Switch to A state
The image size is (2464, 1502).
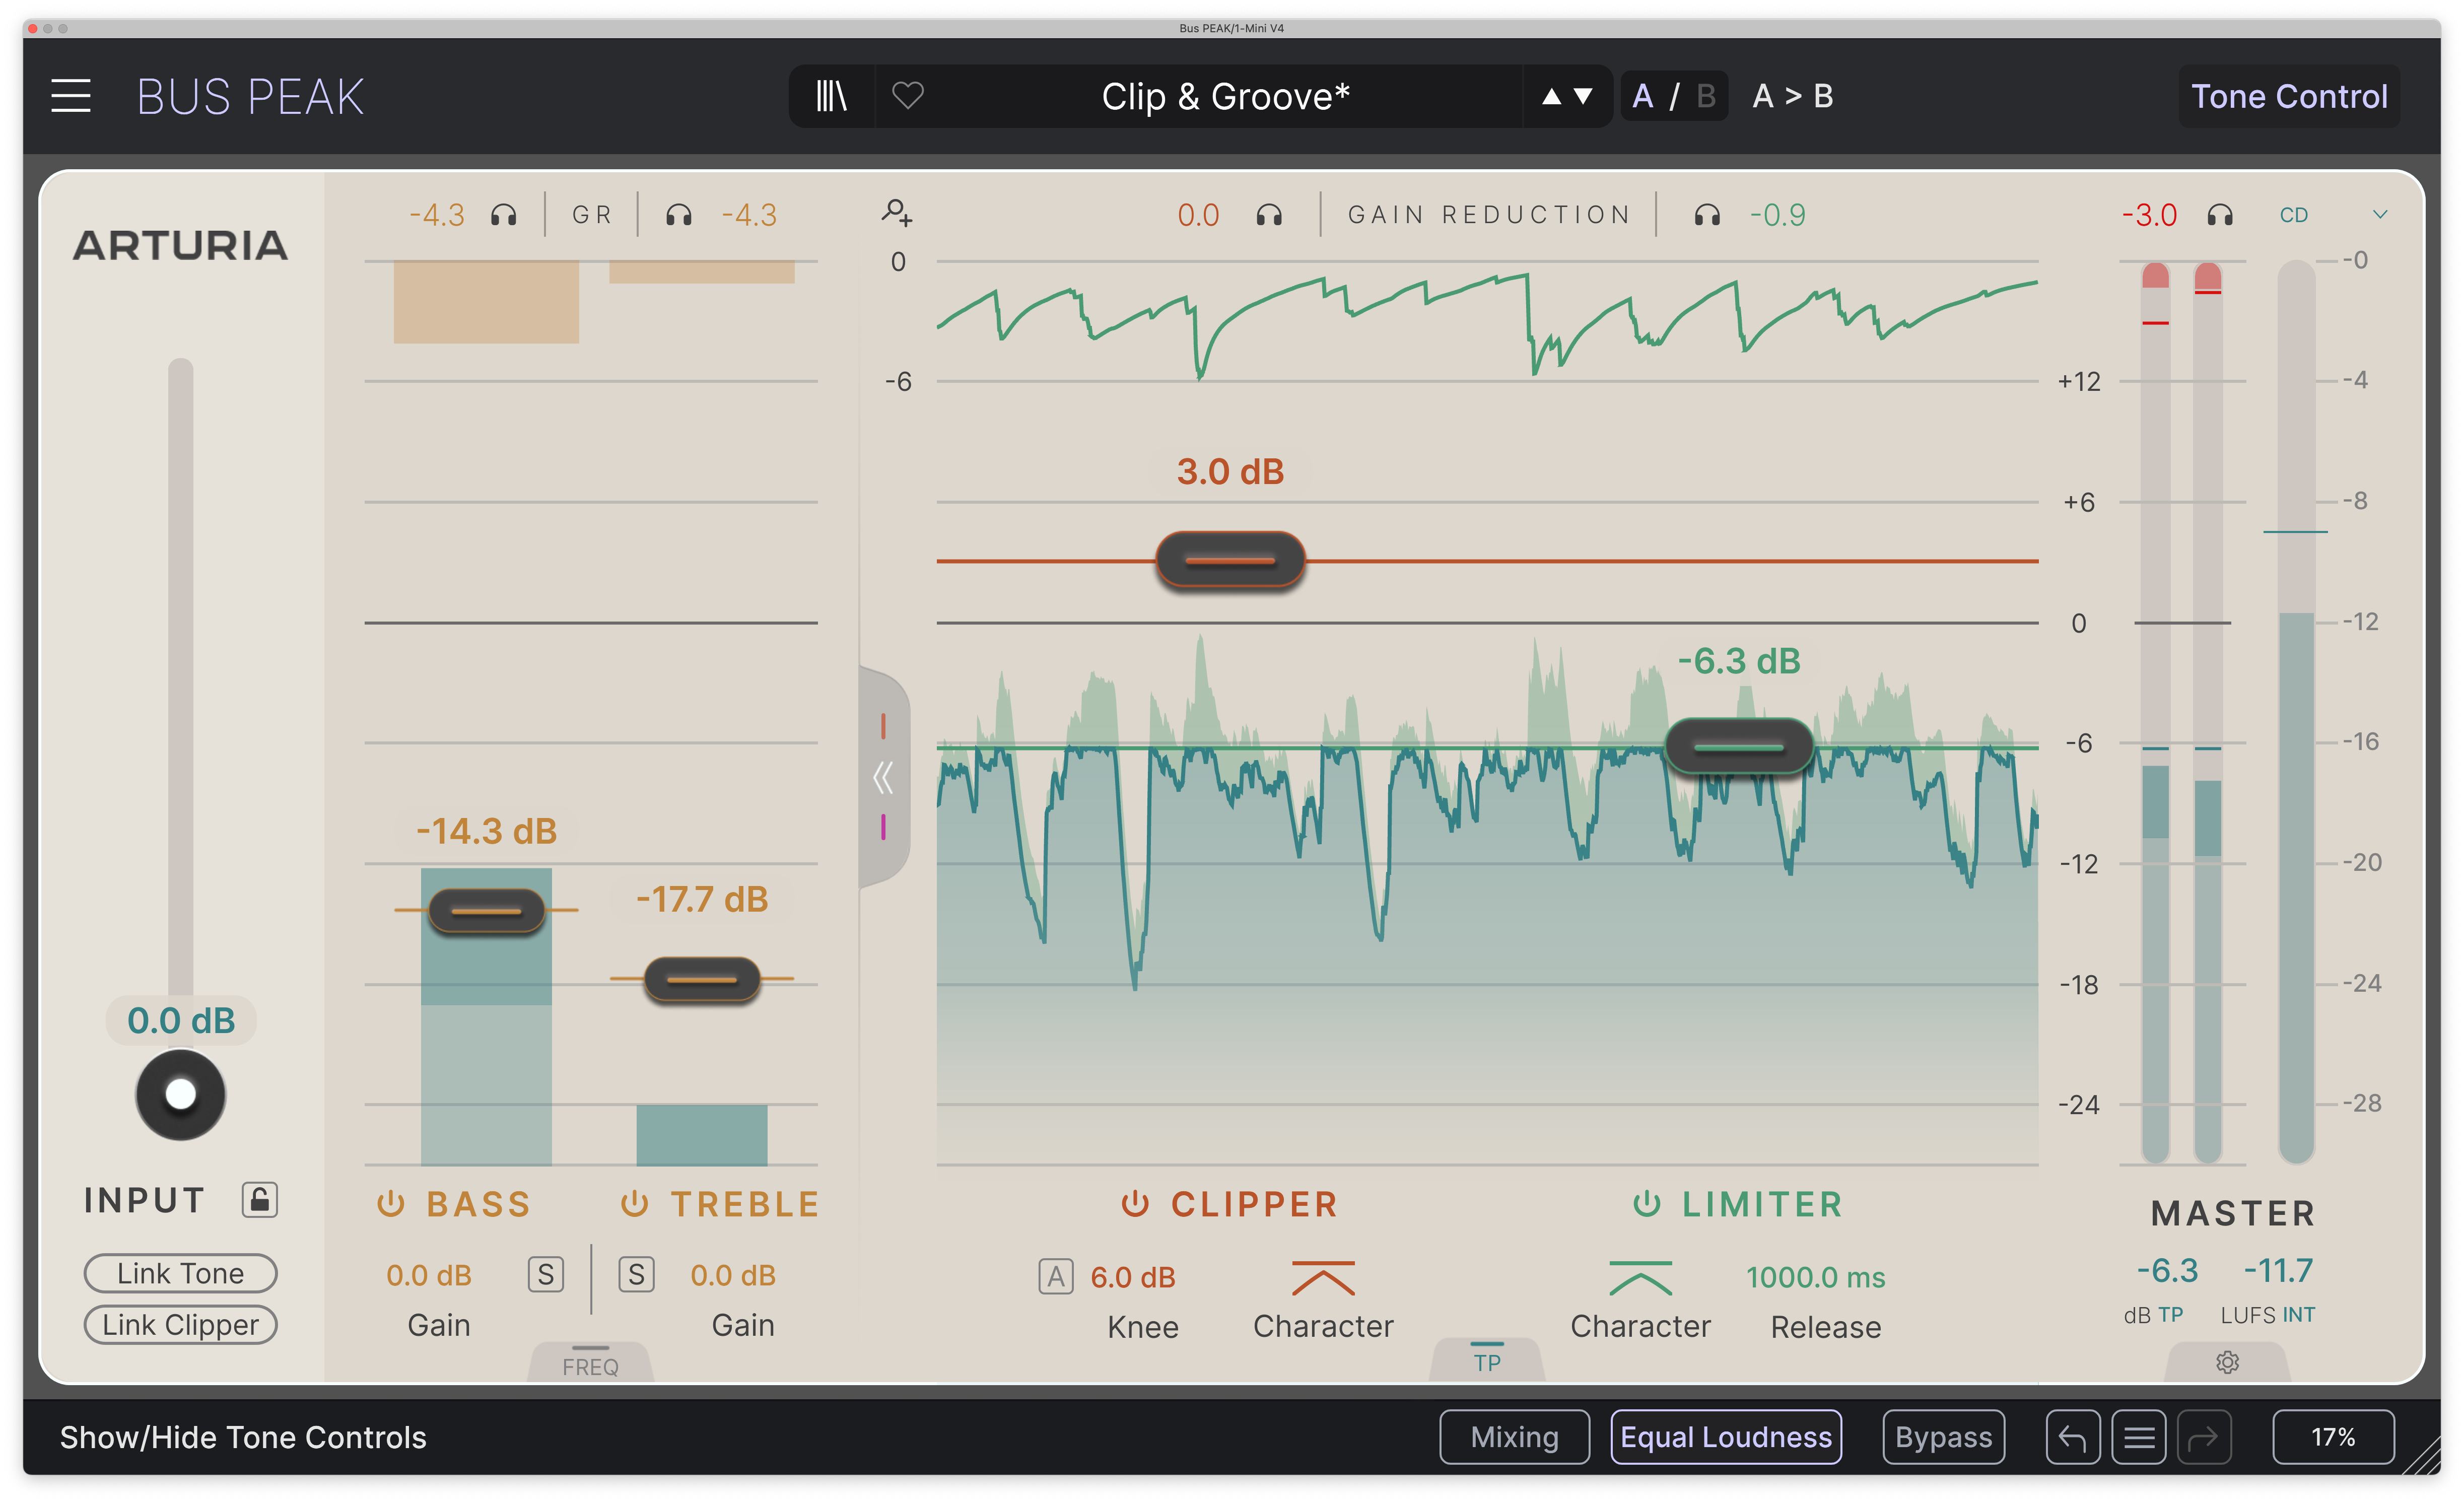(x=1642, y=96)
